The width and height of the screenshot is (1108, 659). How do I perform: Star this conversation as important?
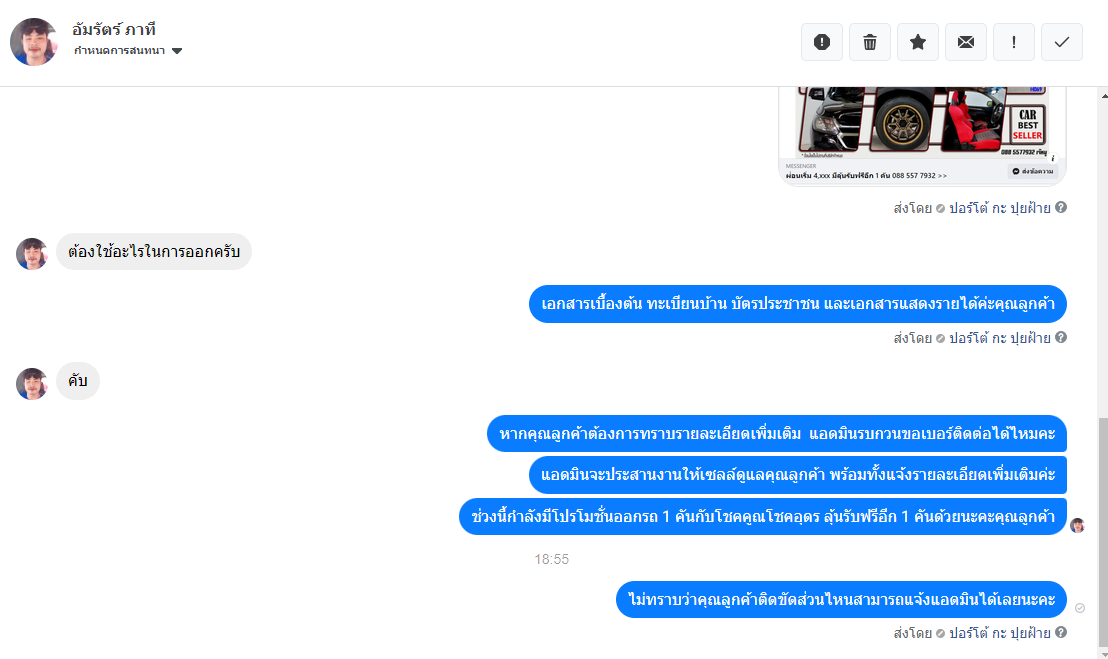tap(918, 42)
